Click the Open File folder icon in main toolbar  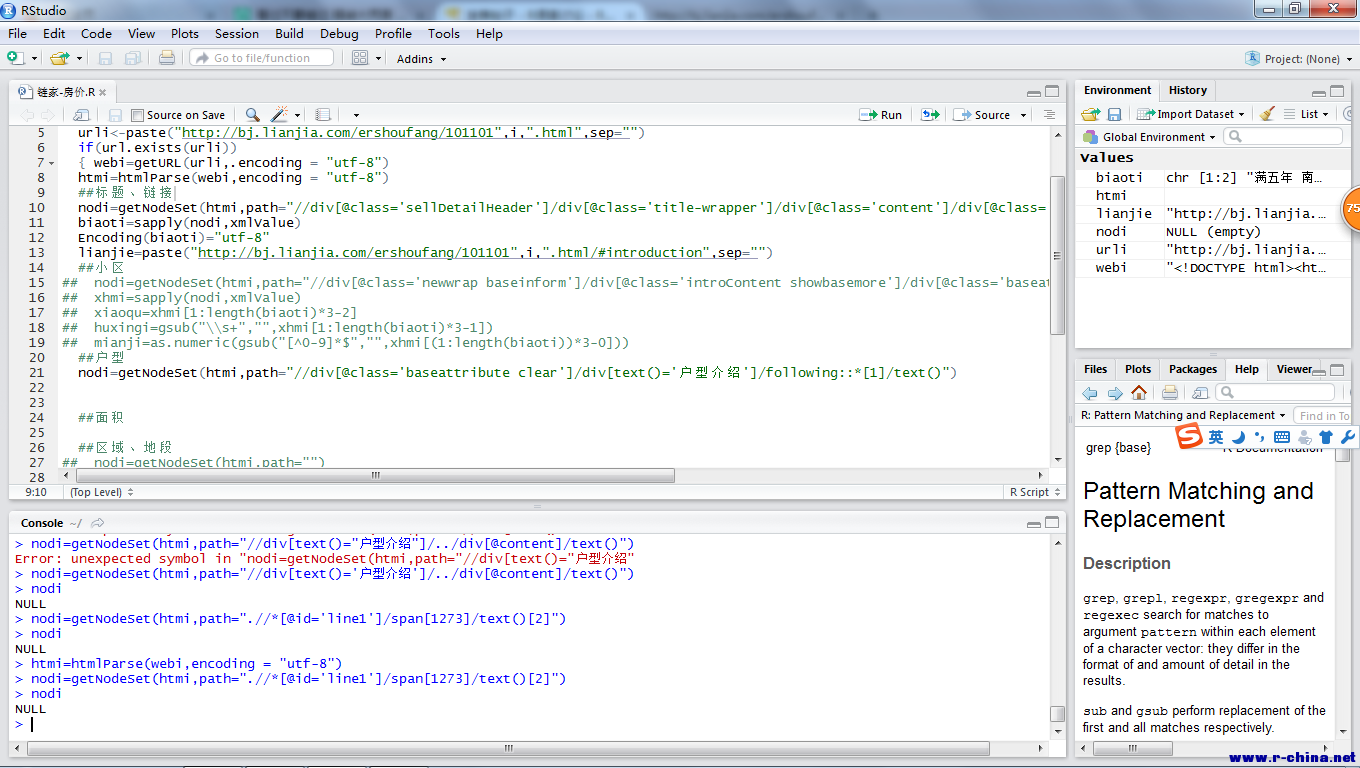(60, 58)
